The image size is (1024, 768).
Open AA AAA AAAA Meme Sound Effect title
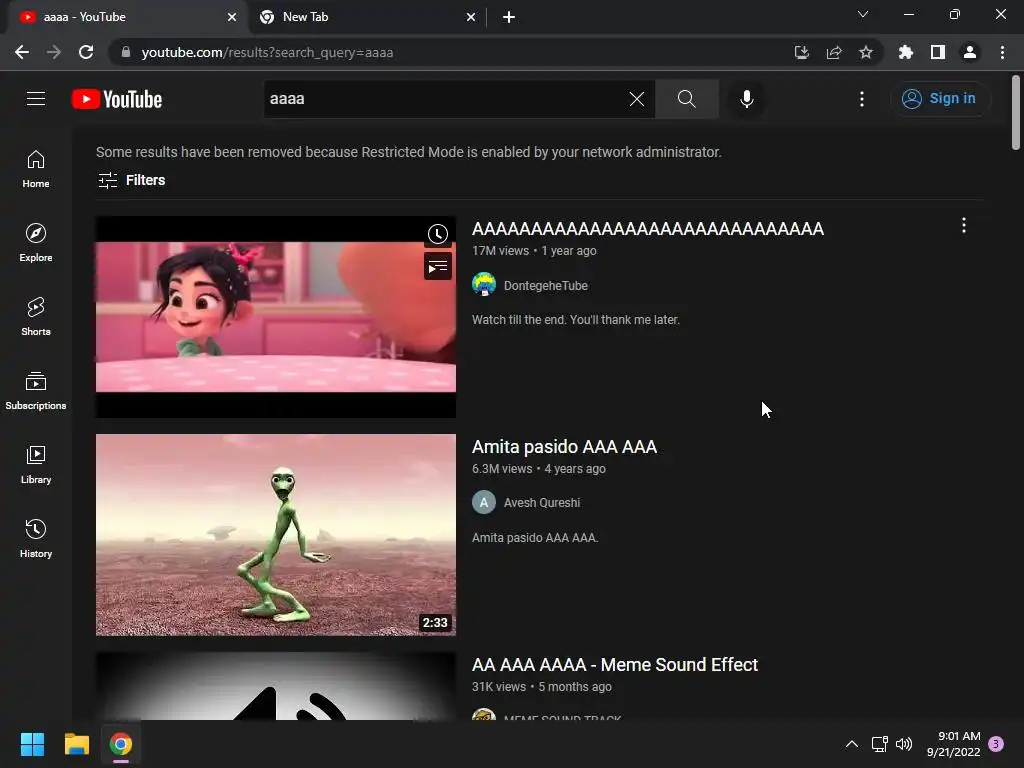tap(615, 665)
